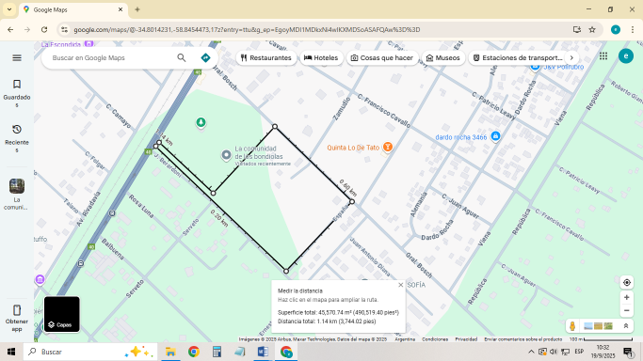Expand the imagery strip chevron
This screenshot has height=361, width=643.
[x=626, y=326]
